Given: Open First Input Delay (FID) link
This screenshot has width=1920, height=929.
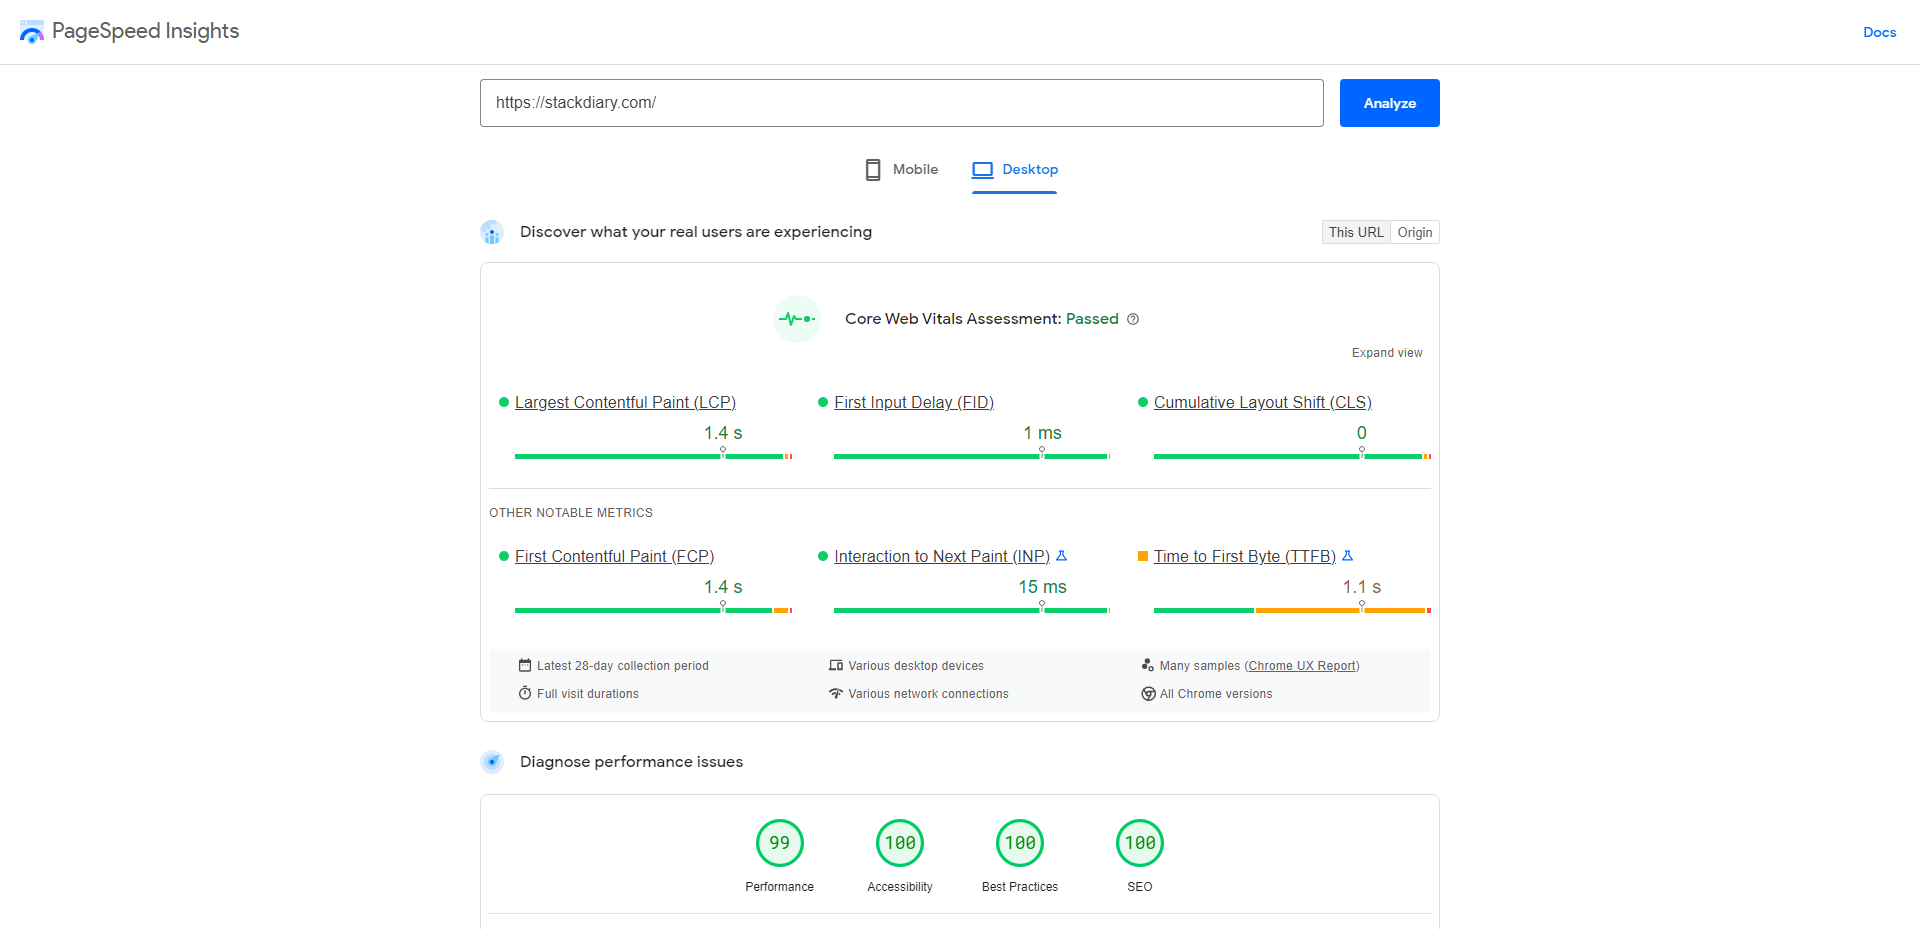Looking at the screenshot, I should [914, 402].
